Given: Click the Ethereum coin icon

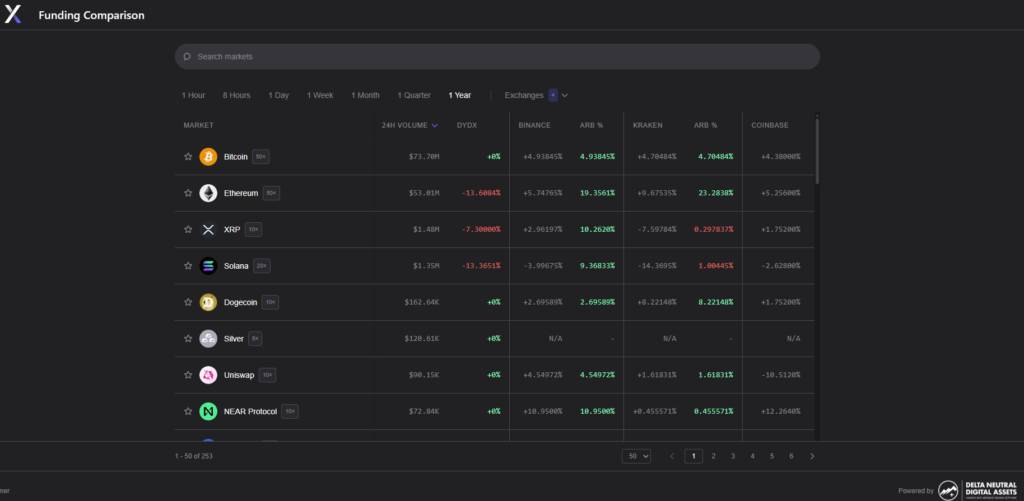Looking at the screenshot, I should (208, 193).
